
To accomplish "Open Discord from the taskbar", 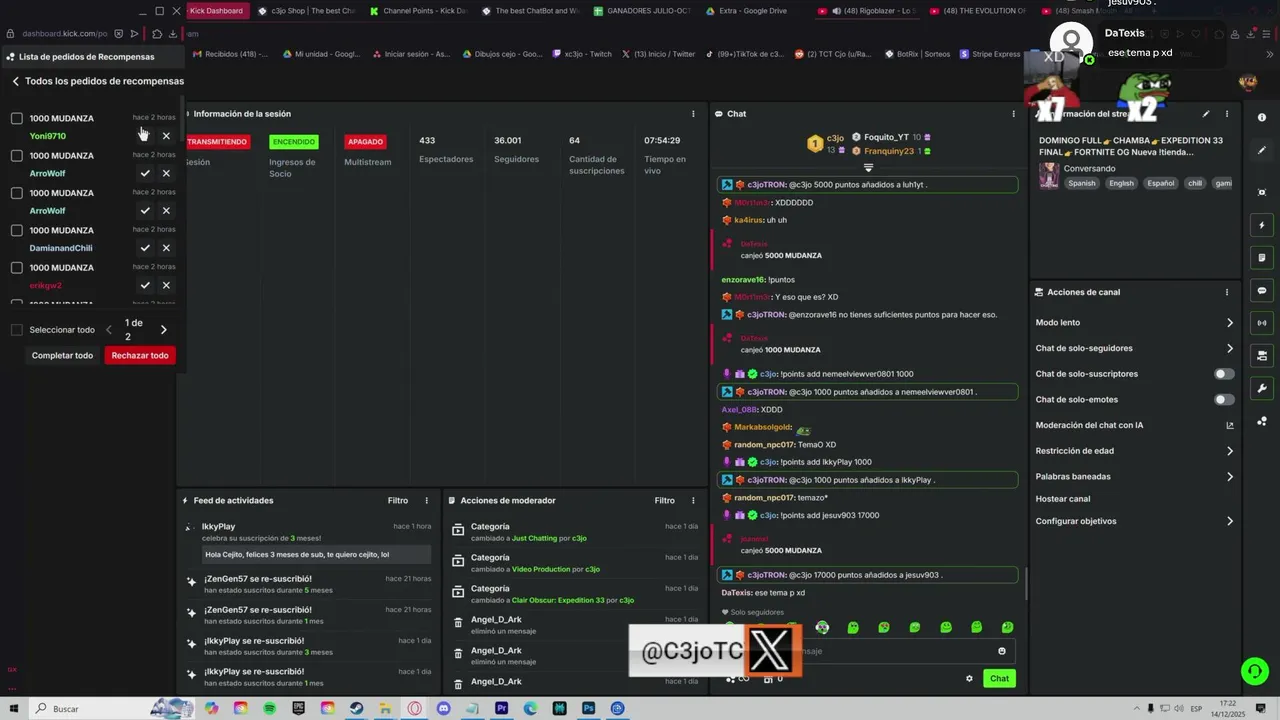I will click(443, 708).
